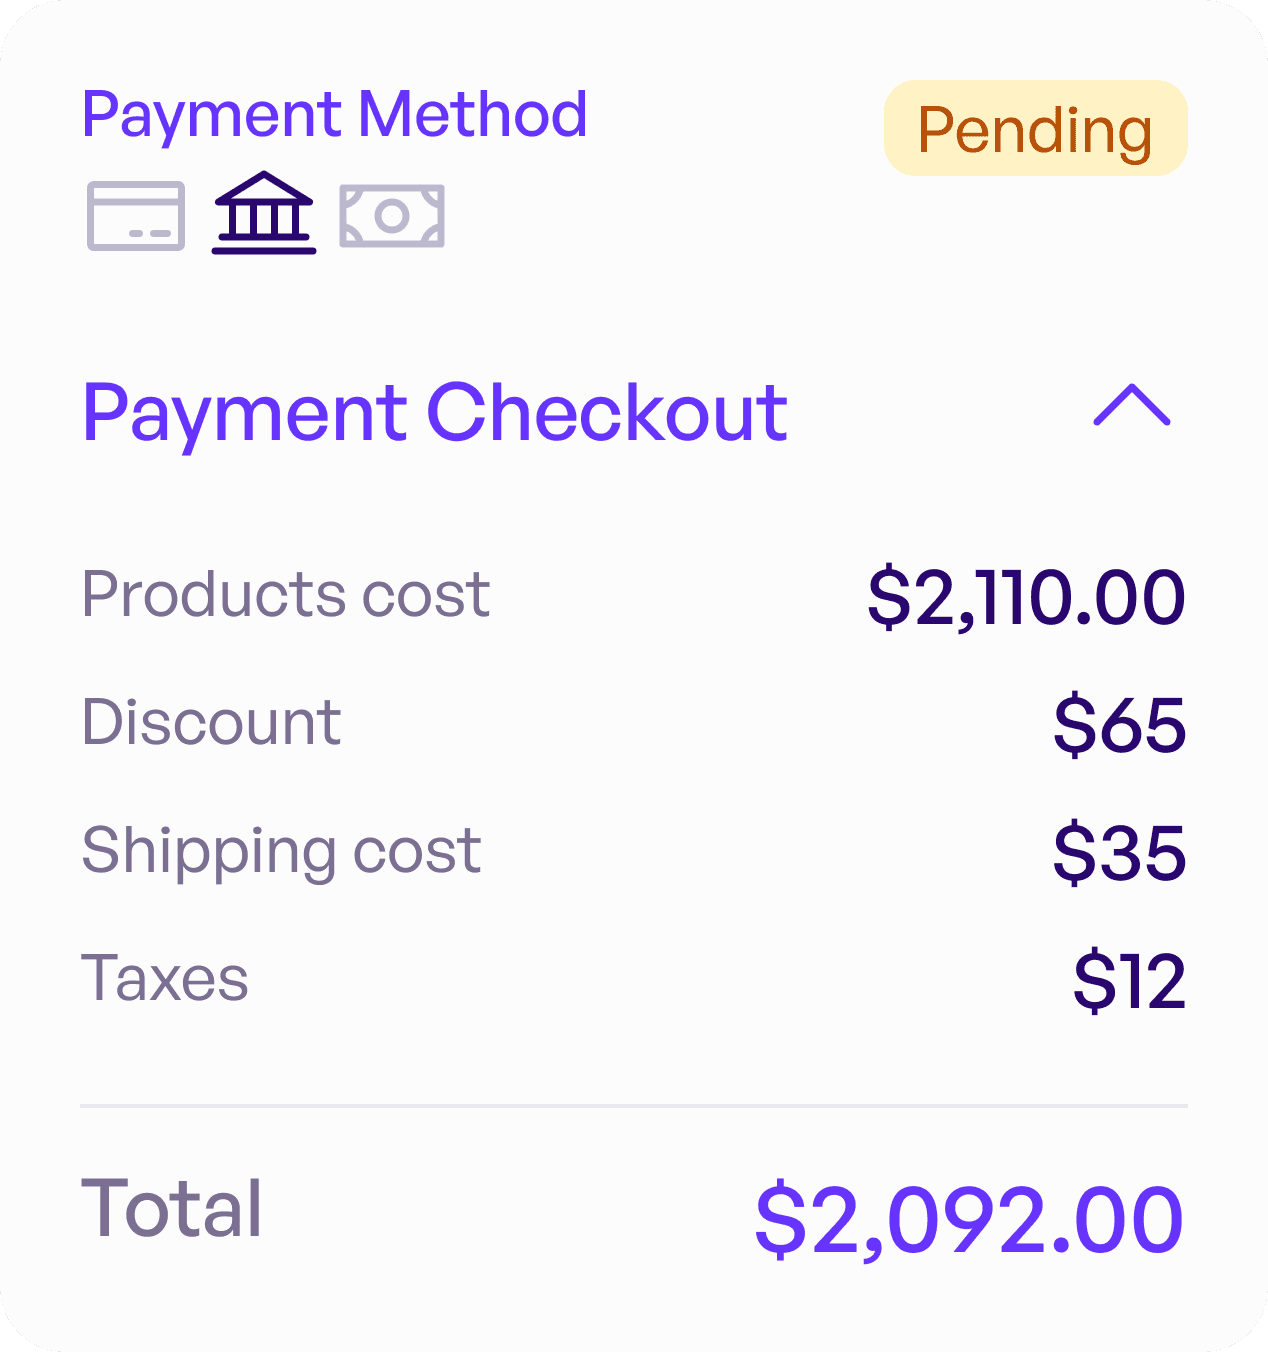Click the word Checkout in heading
Image resolution: width=1268 pixels, height=1352 pixels.
click(x=608, y=412)
